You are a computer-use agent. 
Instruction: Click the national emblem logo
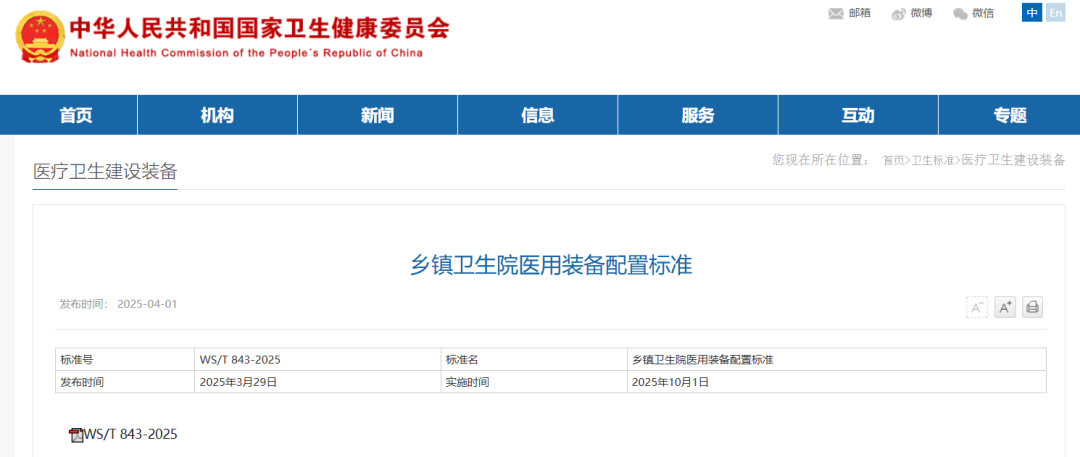click(38, 37)
